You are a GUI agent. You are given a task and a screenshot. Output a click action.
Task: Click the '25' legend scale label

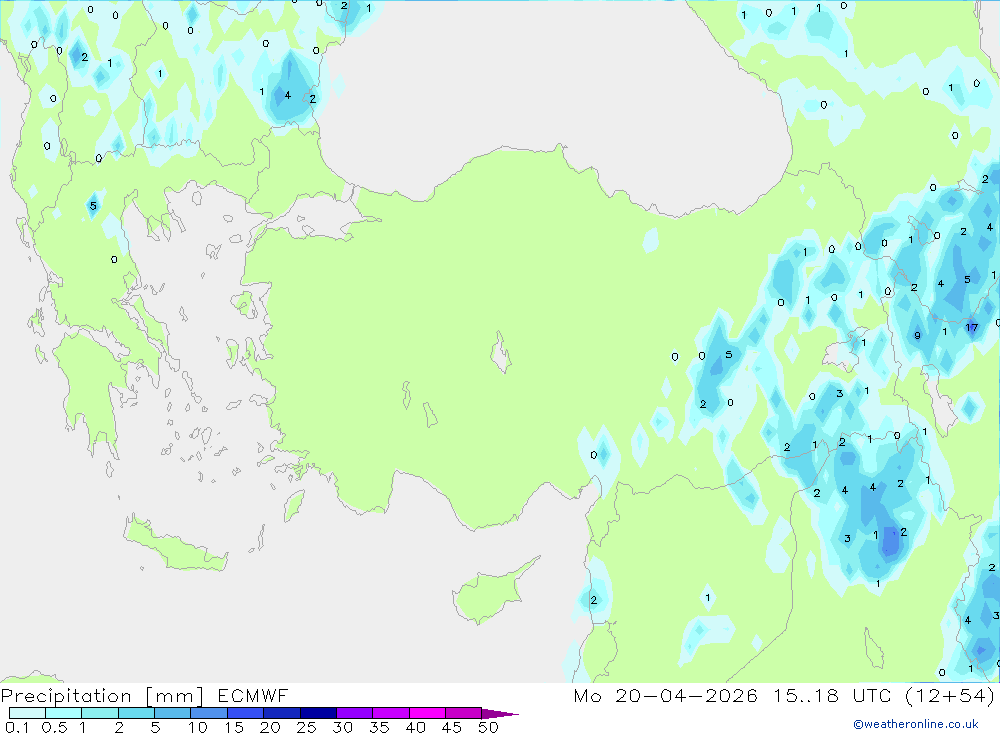coord(307,727)
